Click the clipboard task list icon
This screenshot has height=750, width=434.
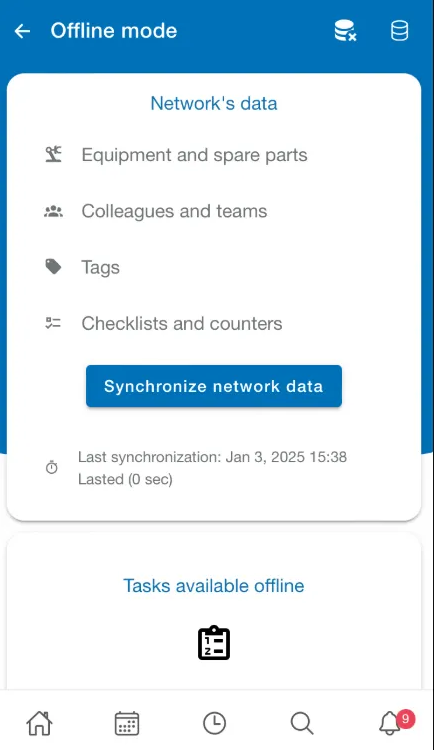click(214, 643)
